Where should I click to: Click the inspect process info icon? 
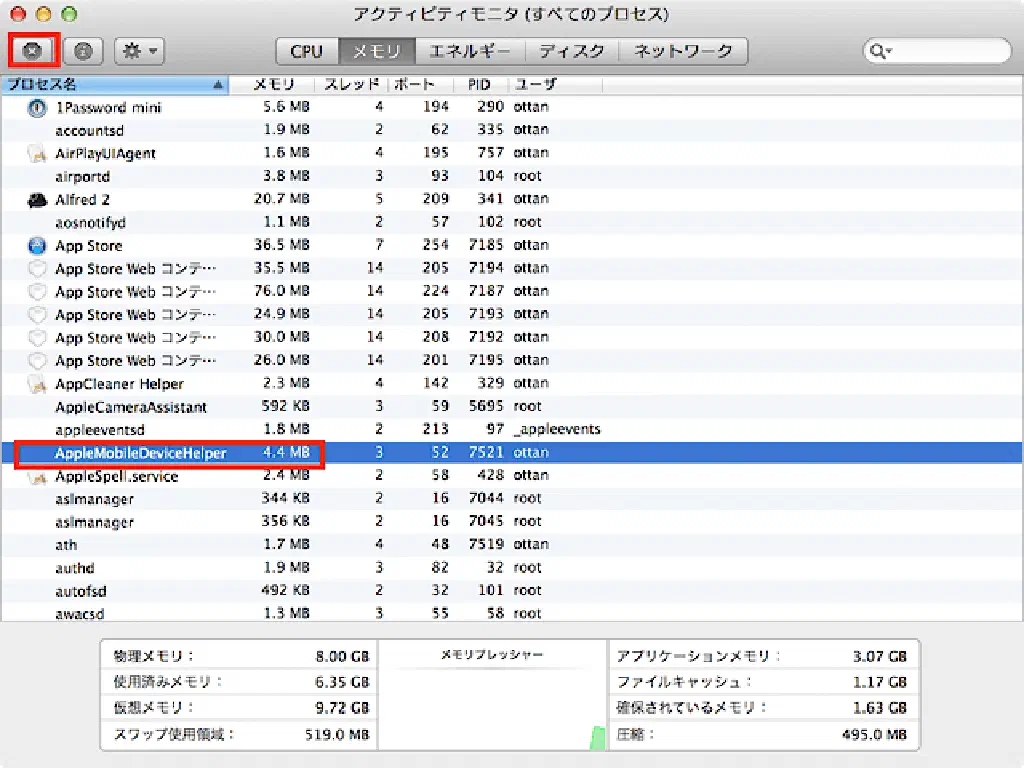(84, 51)
